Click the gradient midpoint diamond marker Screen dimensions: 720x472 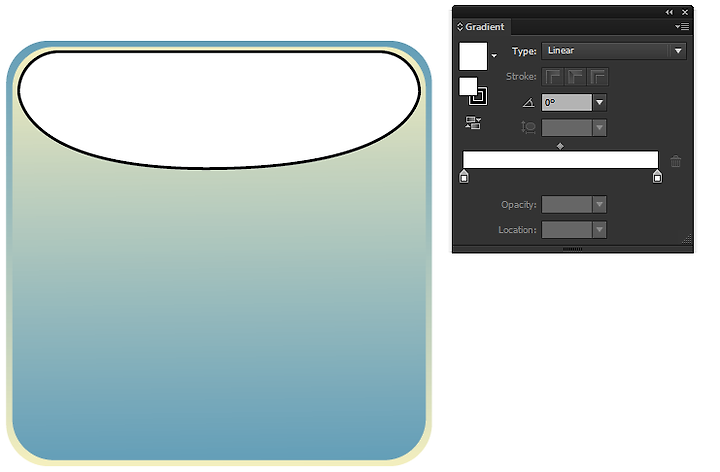pyautogui.click(x=560, y=146)
